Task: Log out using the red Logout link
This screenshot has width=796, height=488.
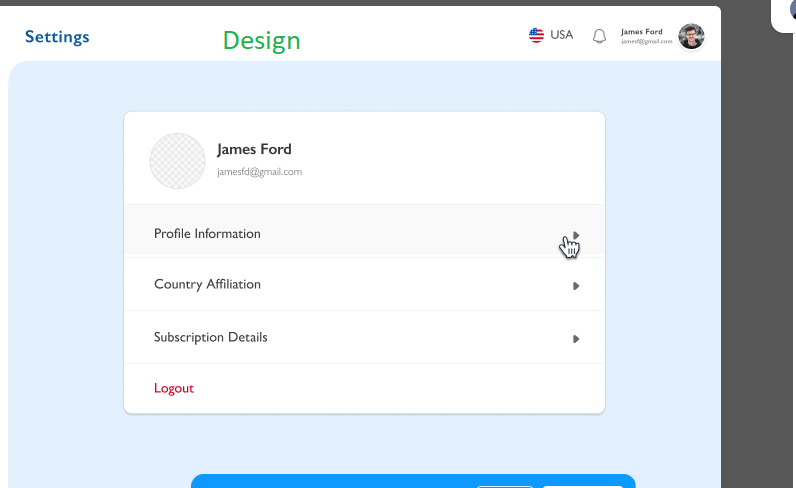Action: coord(174,388)
